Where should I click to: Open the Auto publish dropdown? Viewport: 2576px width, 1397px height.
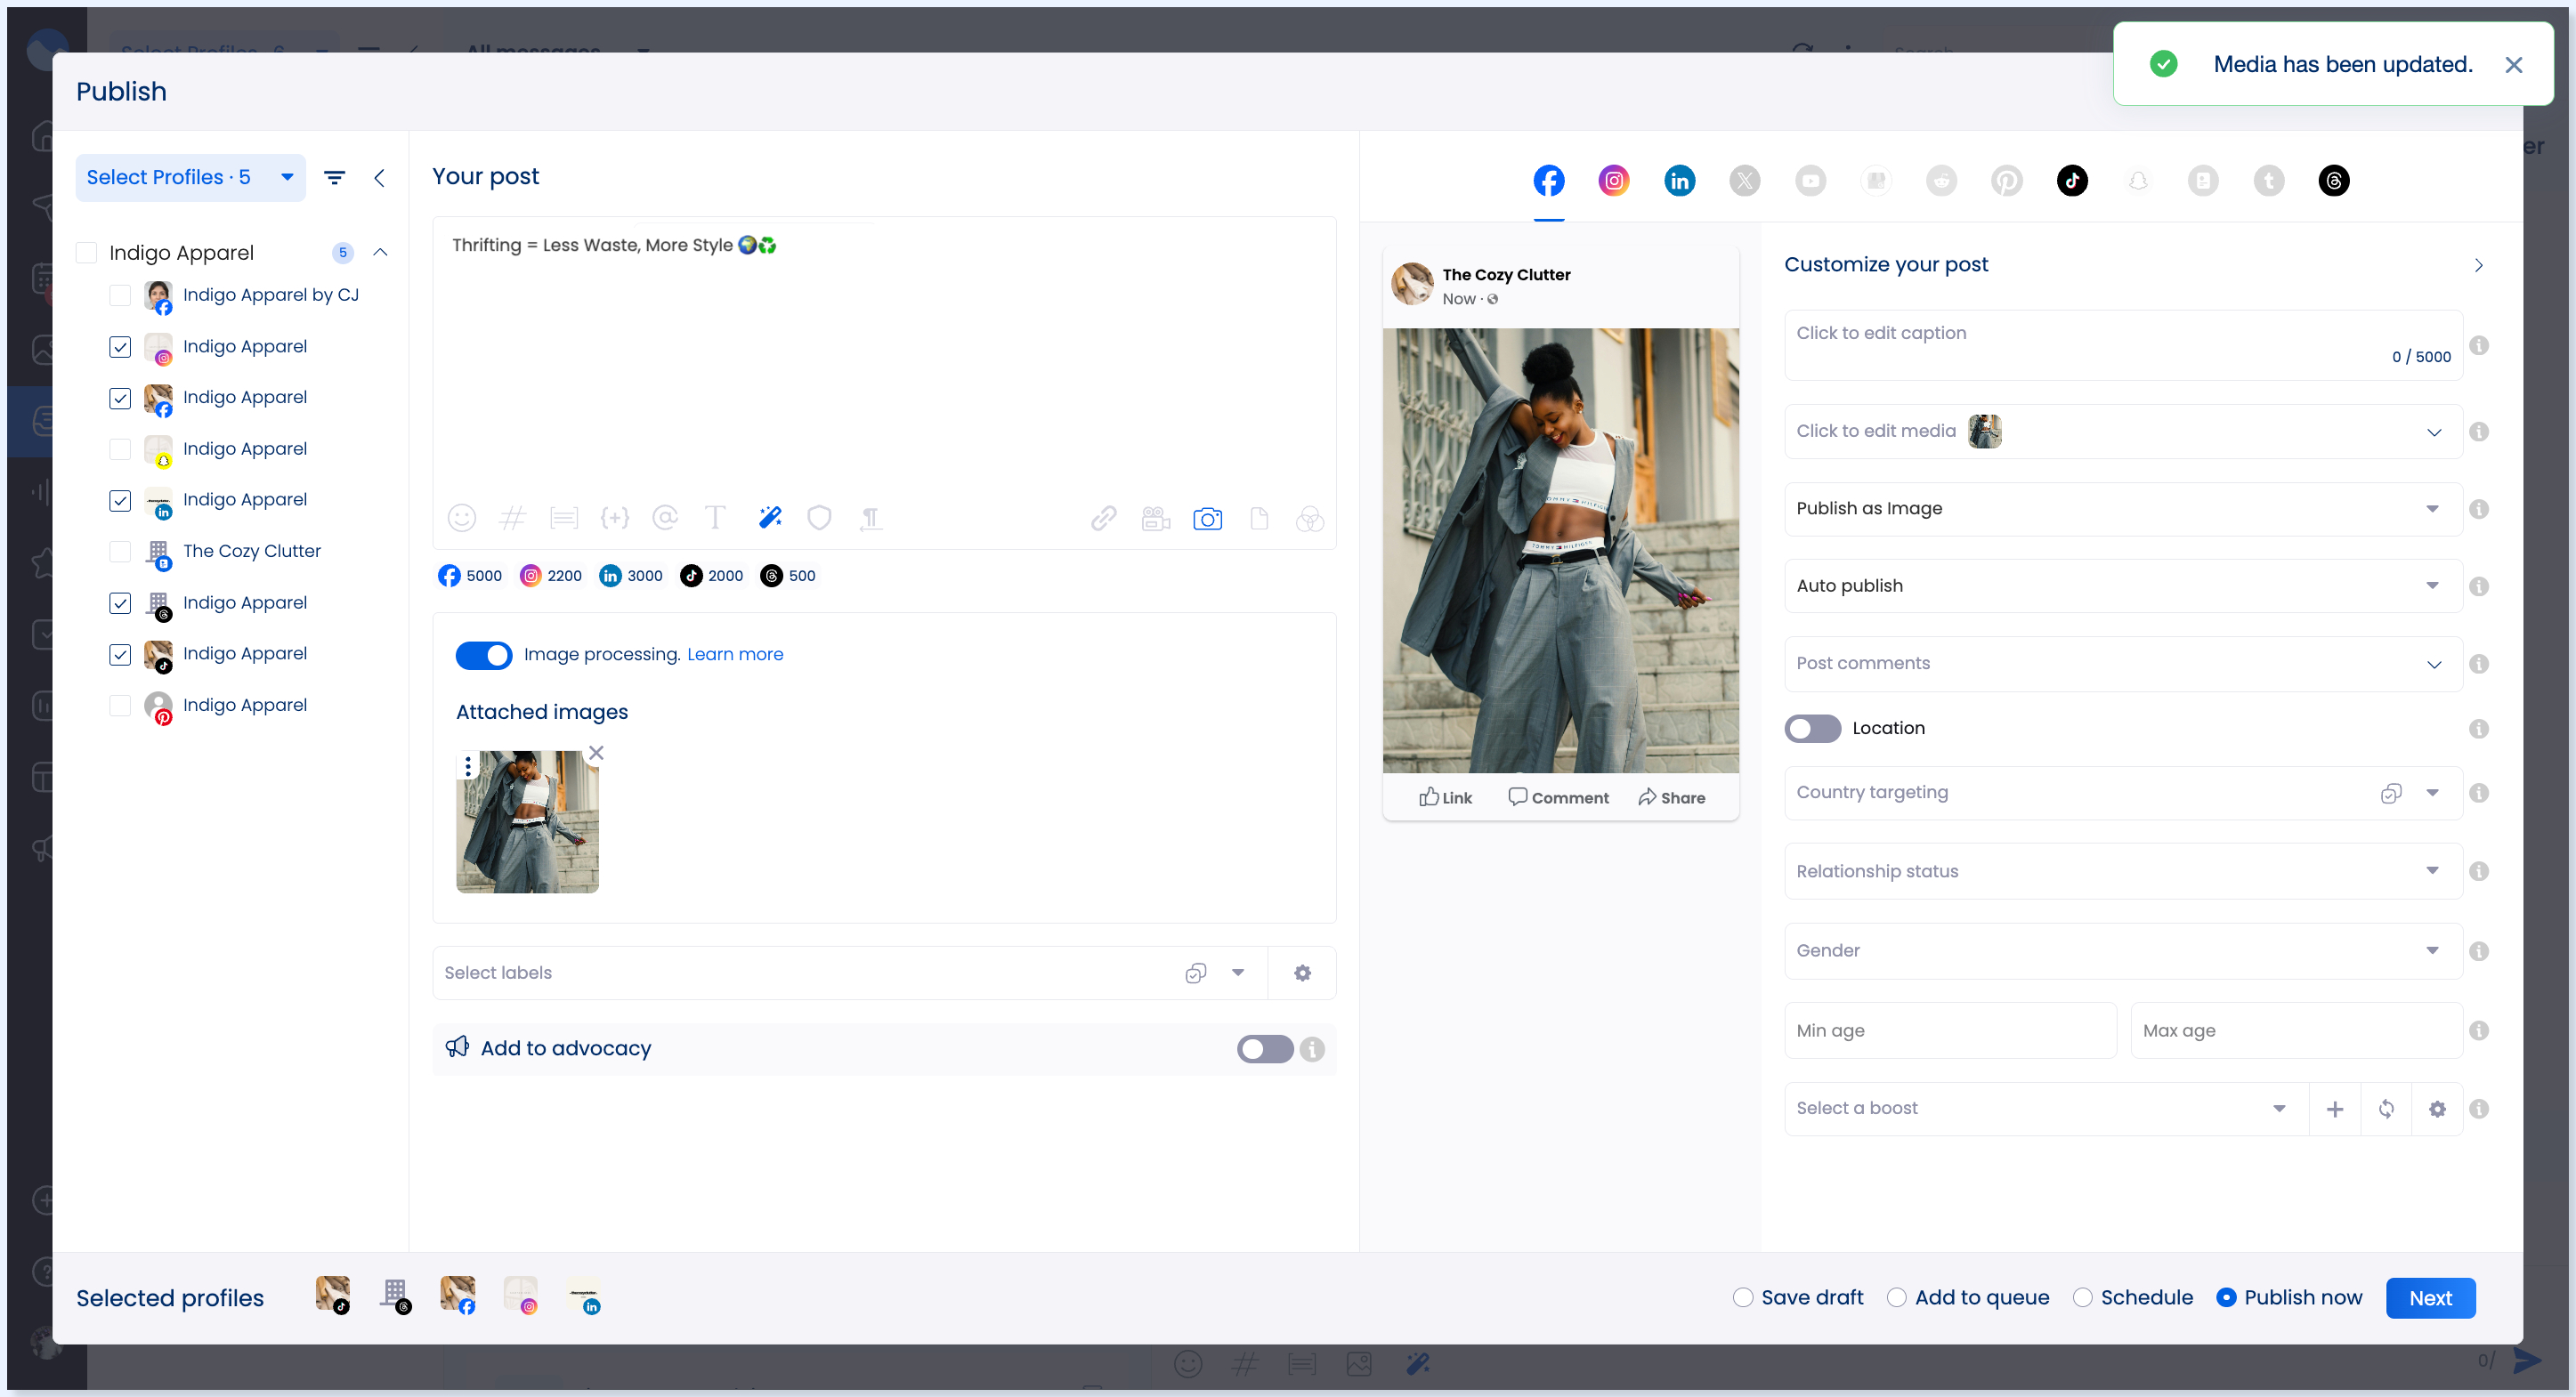click(2123, 586)
